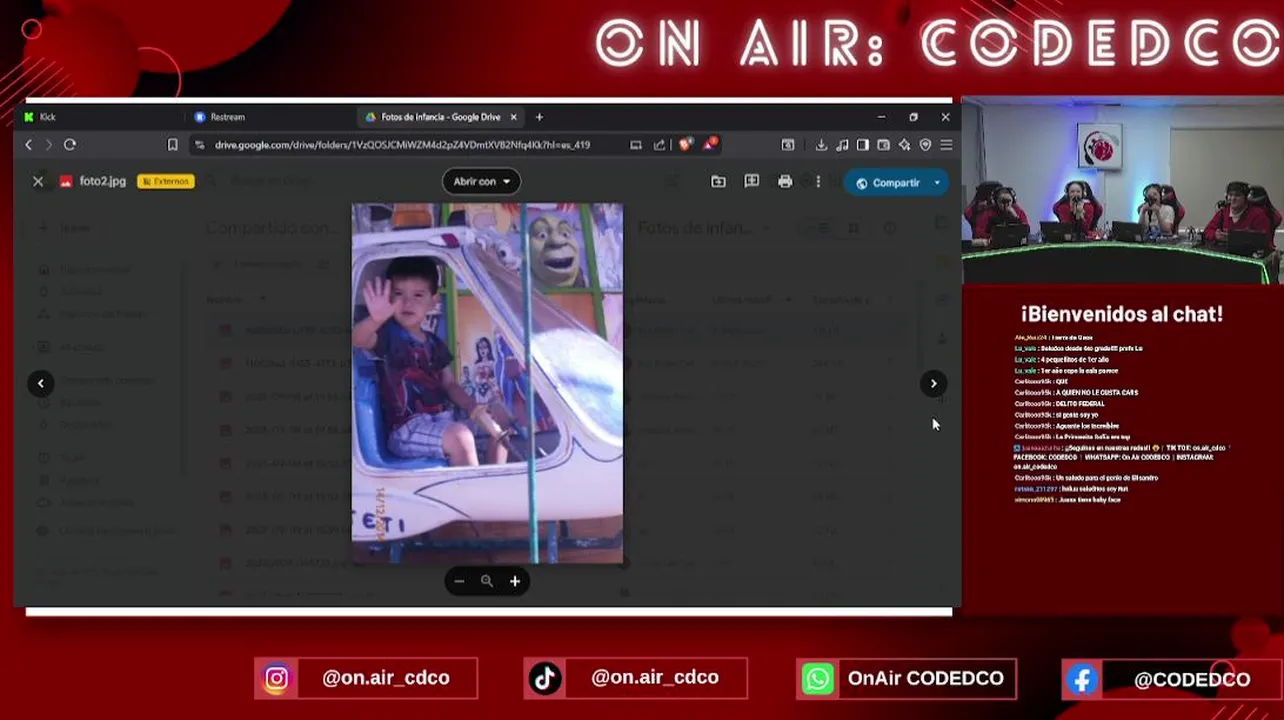Click the add comment icon
Viewport: 1284px width, 720px height.
752,182
